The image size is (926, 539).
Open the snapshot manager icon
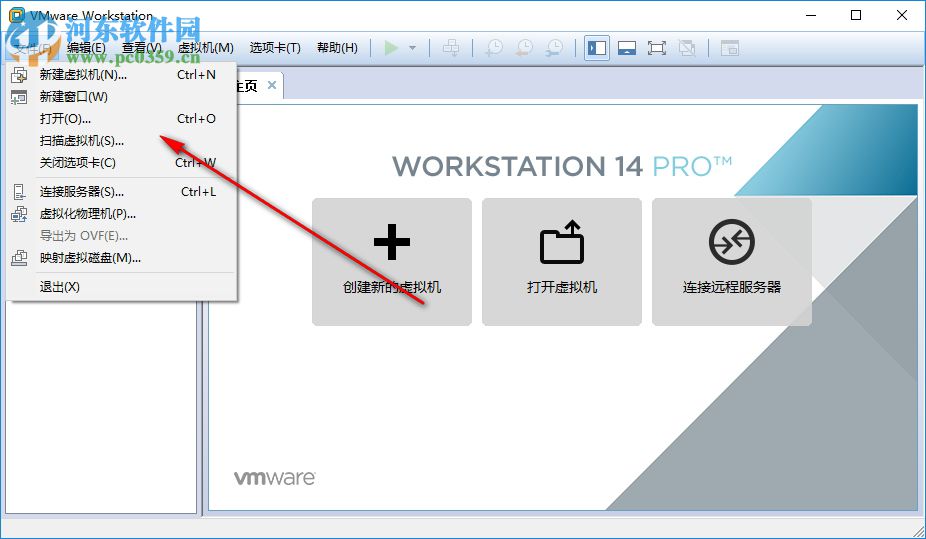tap(554, 48)
